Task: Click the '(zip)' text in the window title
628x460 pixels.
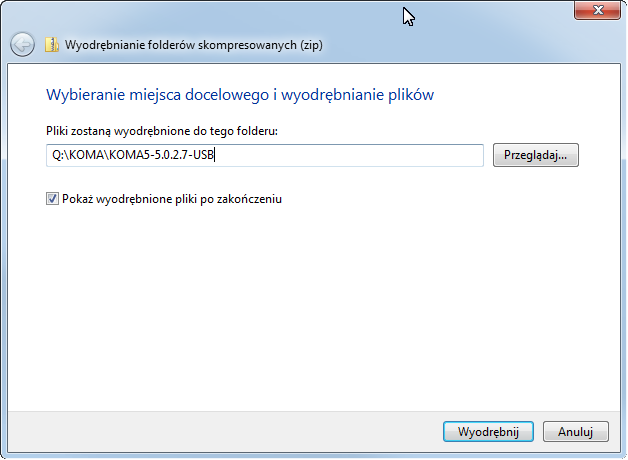Action: click(x=309, y=45)
